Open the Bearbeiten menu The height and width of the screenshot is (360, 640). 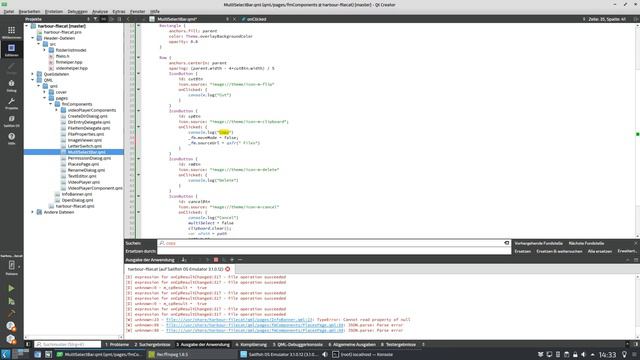(x=29, y=11)
